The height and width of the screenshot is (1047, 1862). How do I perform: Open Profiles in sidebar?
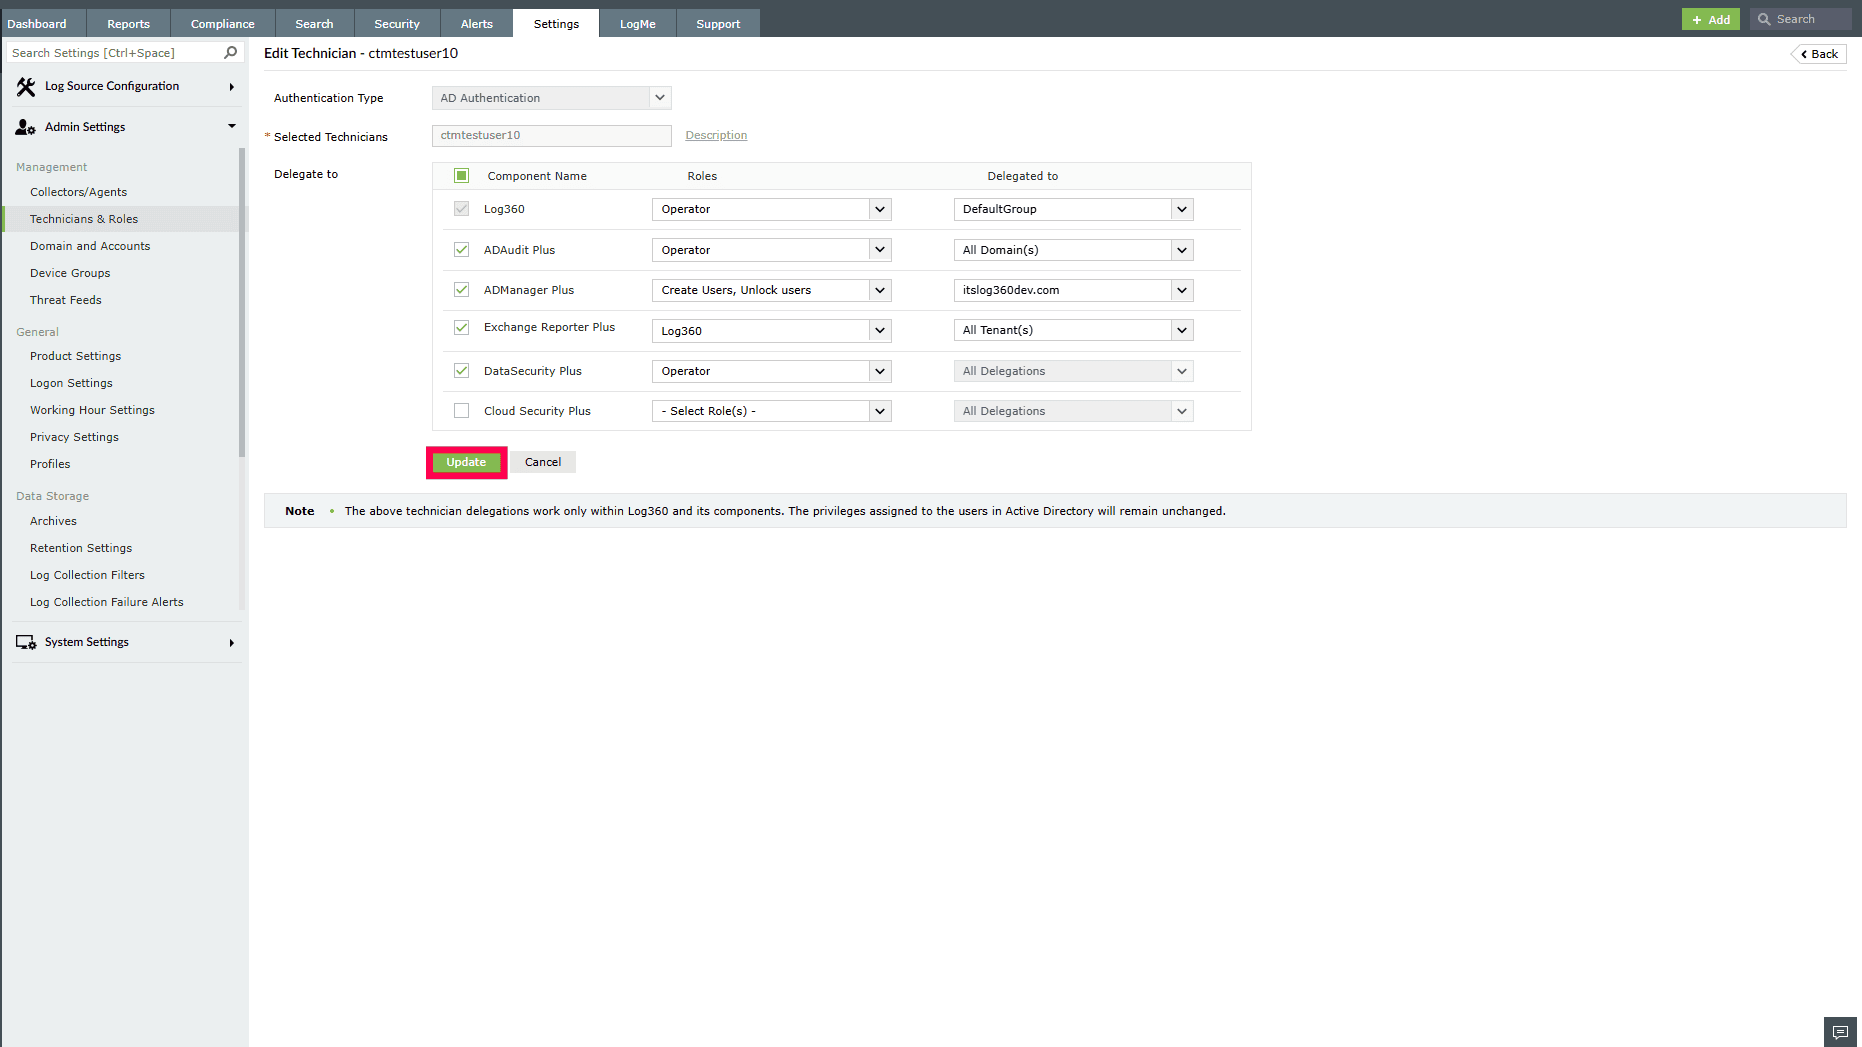50,464
